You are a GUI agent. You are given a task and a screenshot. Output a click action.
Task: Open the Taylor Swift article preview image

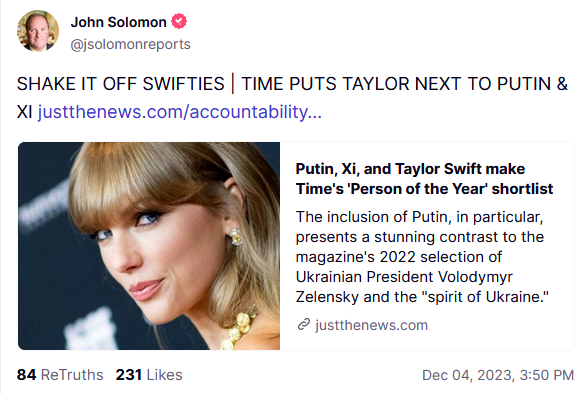(149, 246)
